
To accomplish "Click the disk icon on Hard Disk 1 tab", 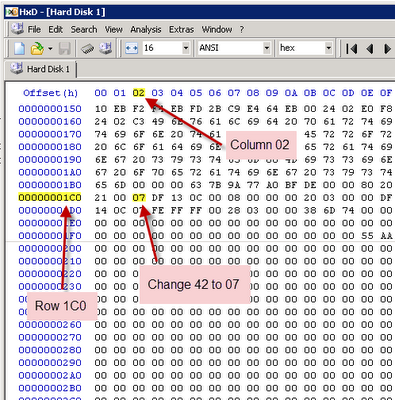I will click(x=16, y=68).
